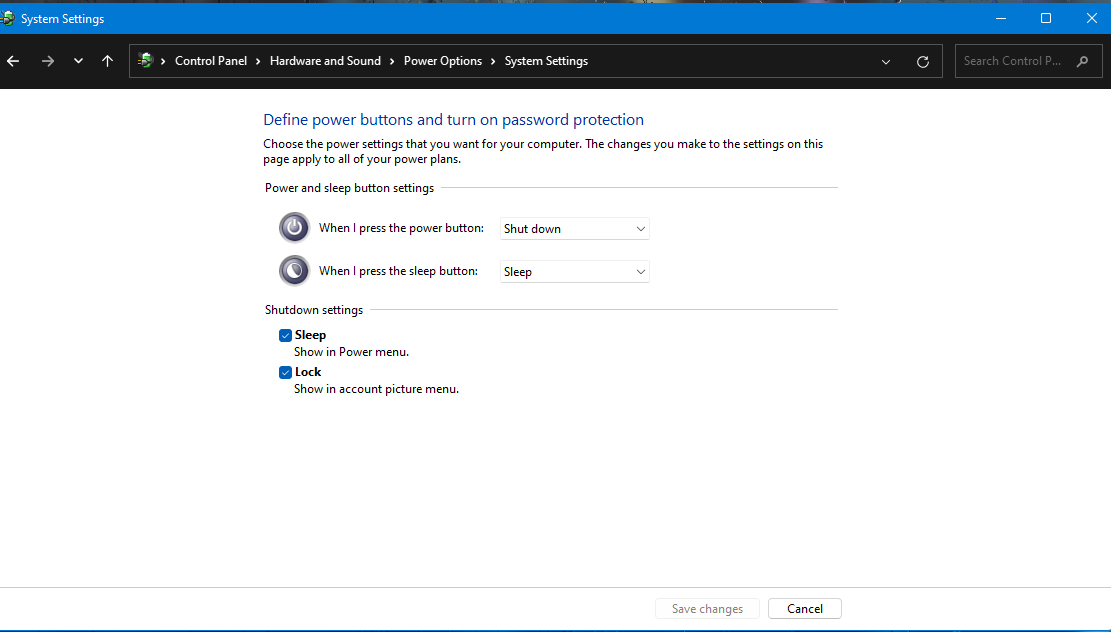
Task: Open Control Panel breadcrumb
Action: pos(211,61)
